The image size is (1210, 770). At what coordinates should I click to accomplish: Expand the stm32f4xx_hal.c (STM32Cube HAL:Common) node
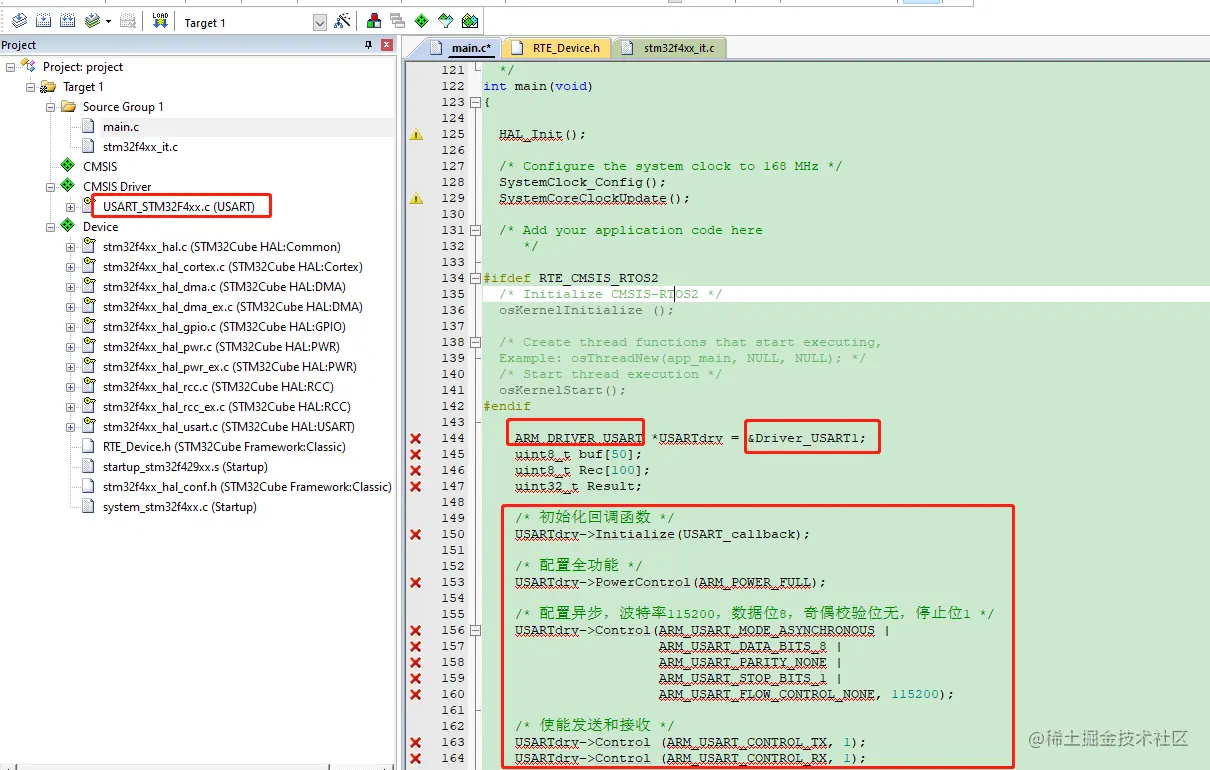point(70,247)
